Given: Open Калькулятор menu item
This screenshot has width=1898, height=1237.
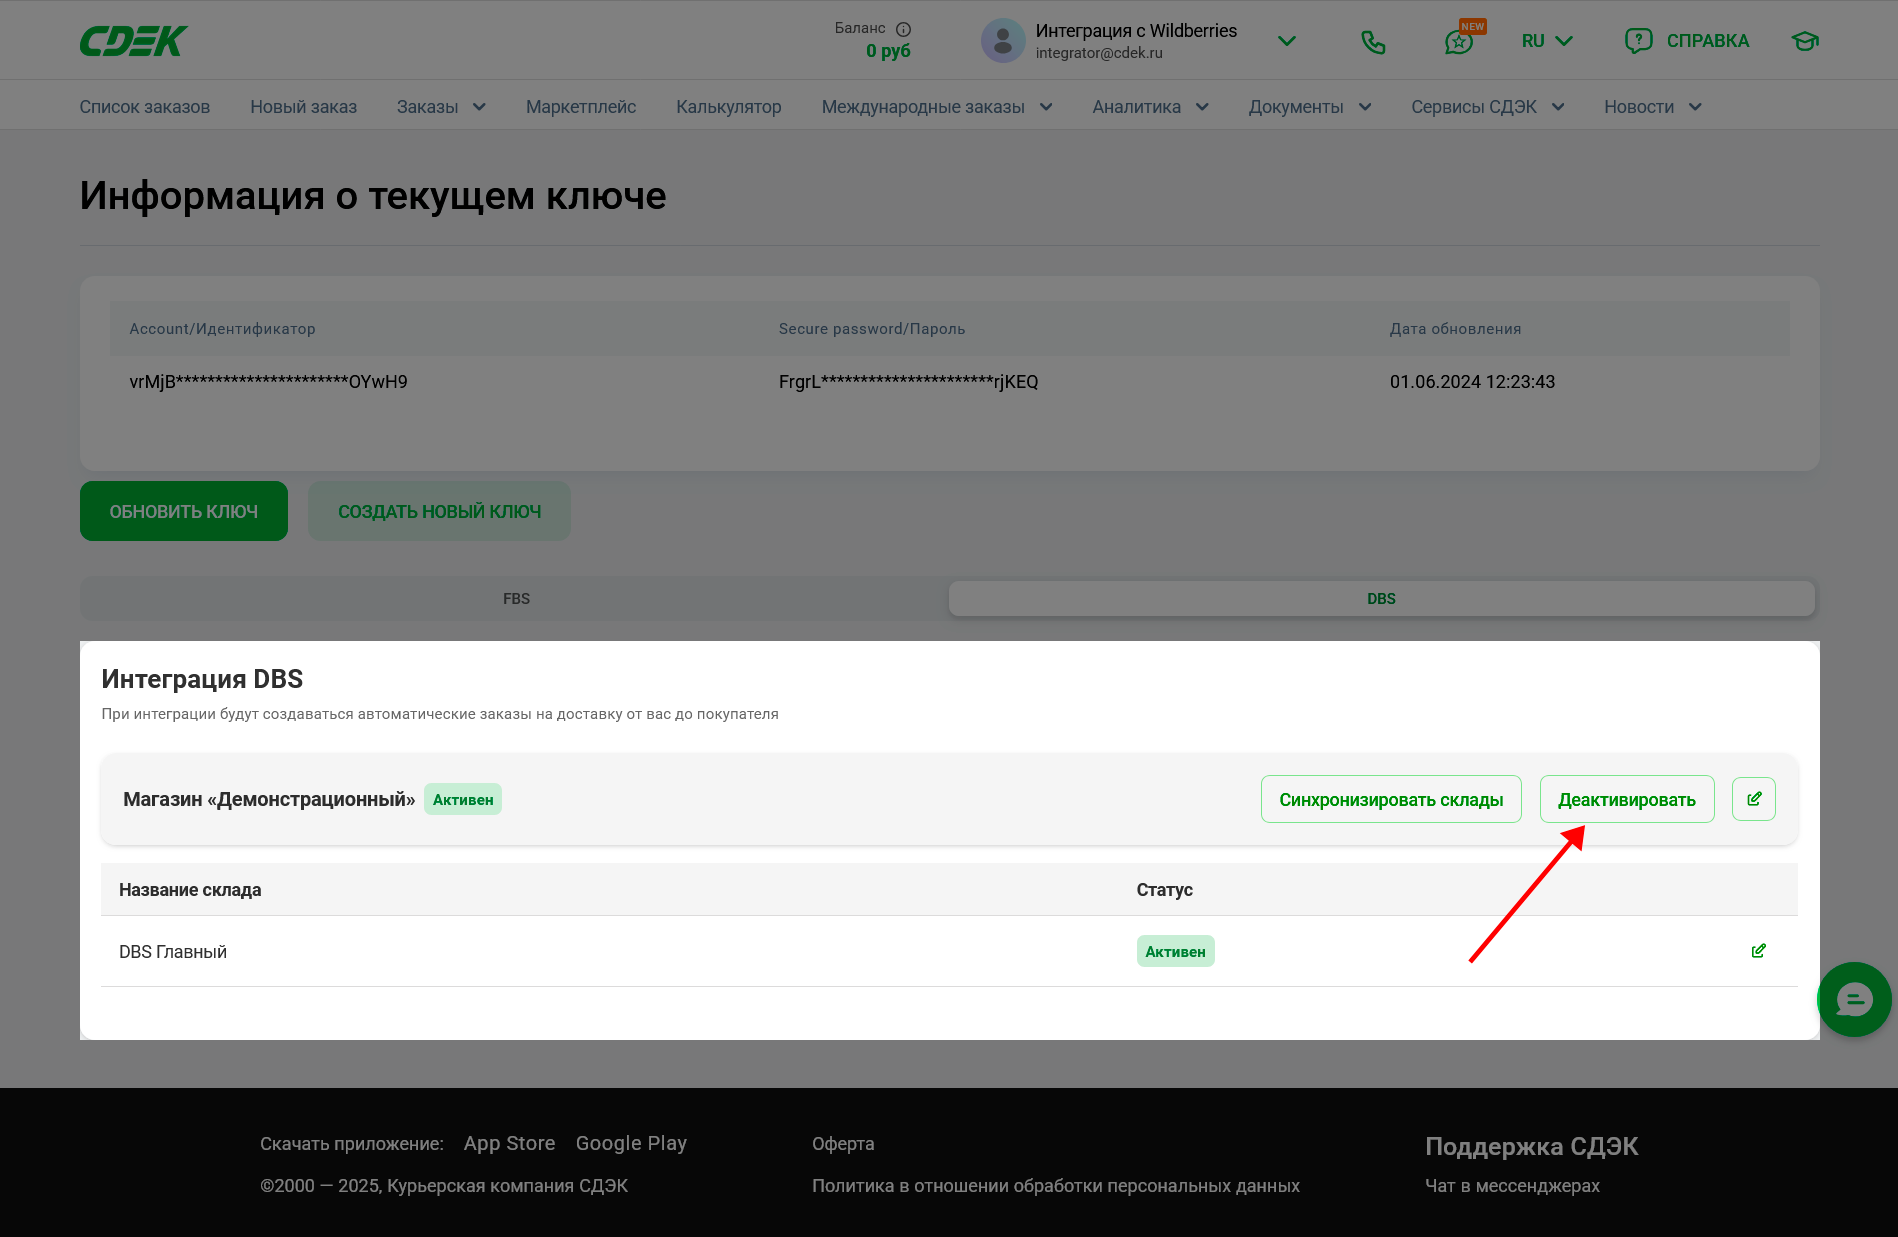Looking at the screenshot, I should tap(729, 107).
